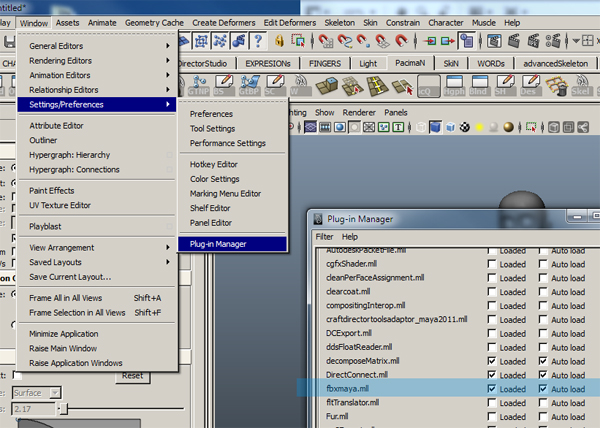This screenshot has height=428, width=600.
Task: Open Filter menu in Plug-in Manager
Action: [324, 237]
